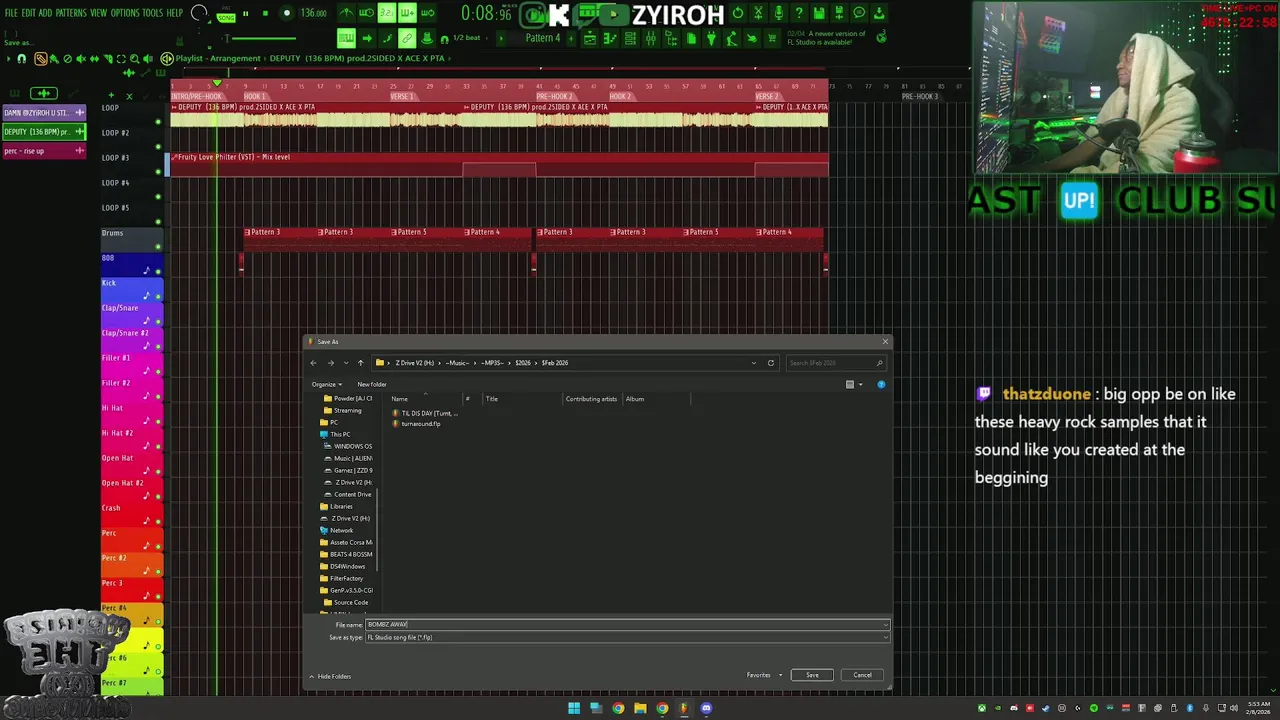Open the Organize dropdown
1280x720 pixels.
pos(326,384)
